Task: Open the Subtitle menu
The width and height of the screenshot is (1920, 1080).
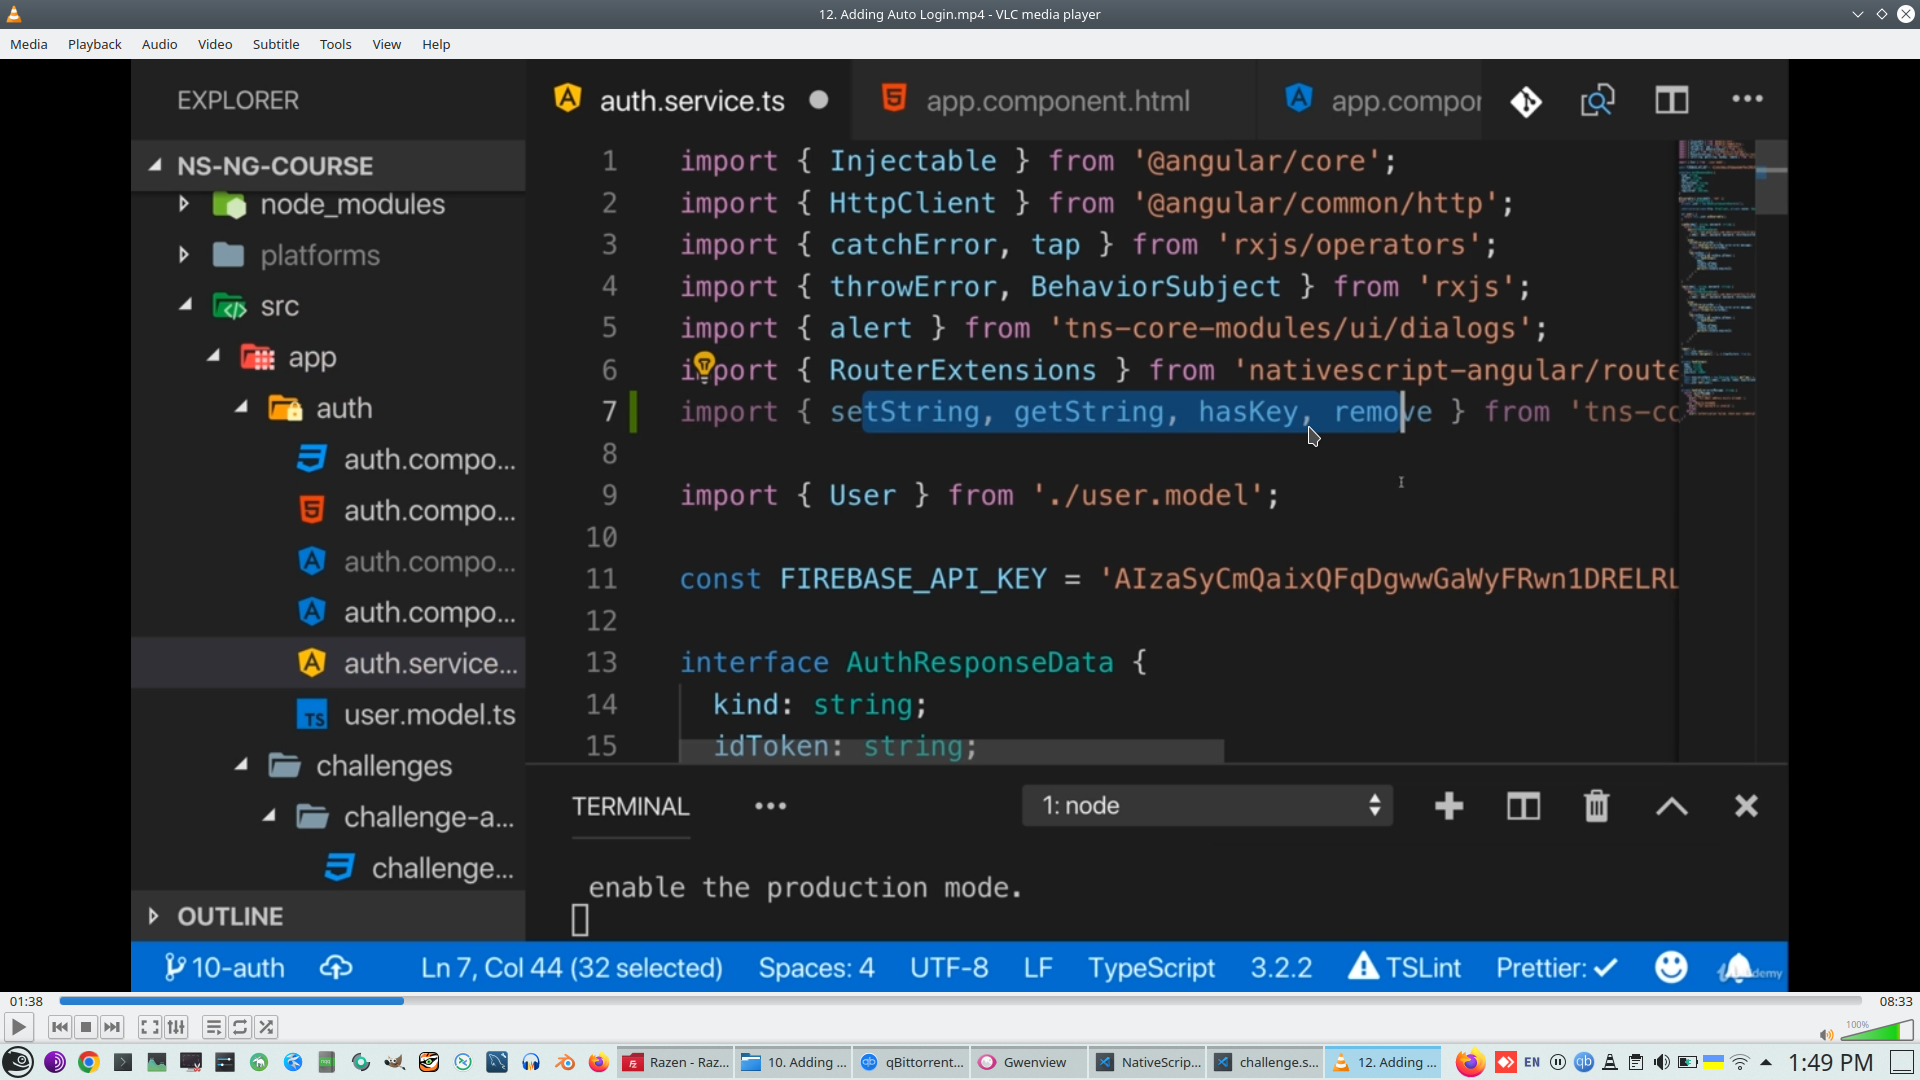Action: point(275,44)
